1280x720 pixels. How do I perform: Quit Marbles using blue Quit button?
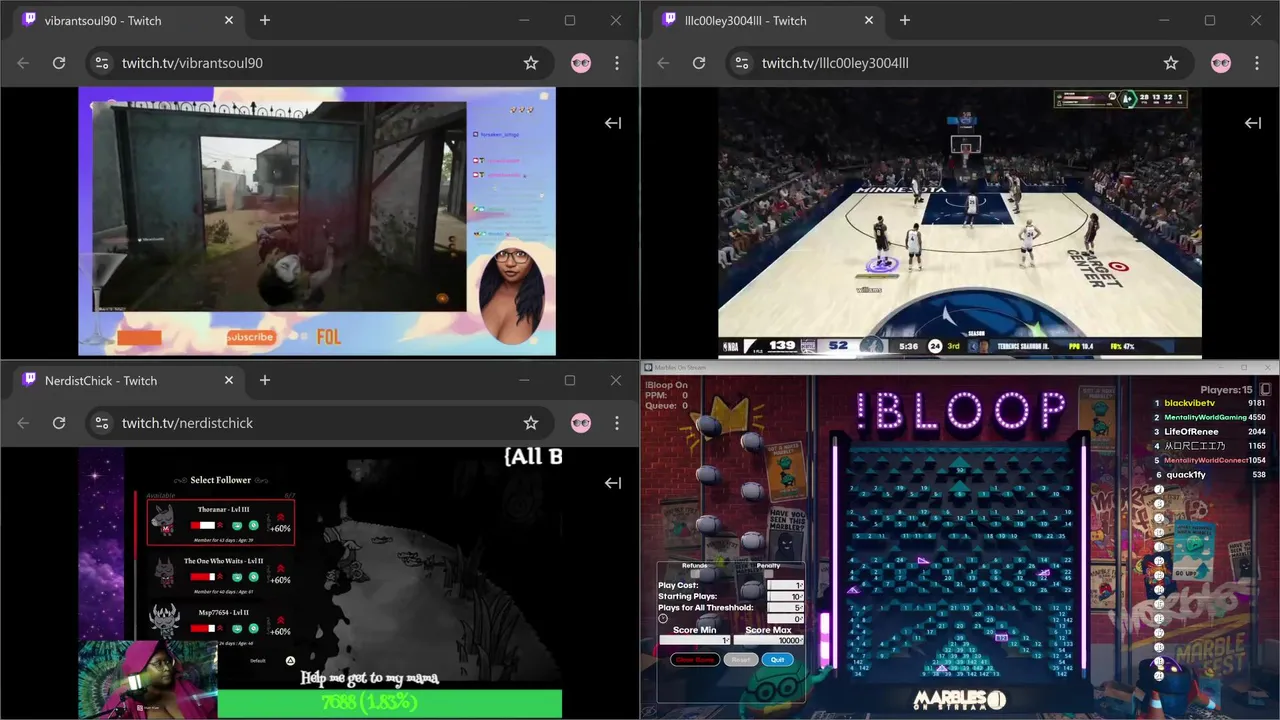click(x=777, y=659)
